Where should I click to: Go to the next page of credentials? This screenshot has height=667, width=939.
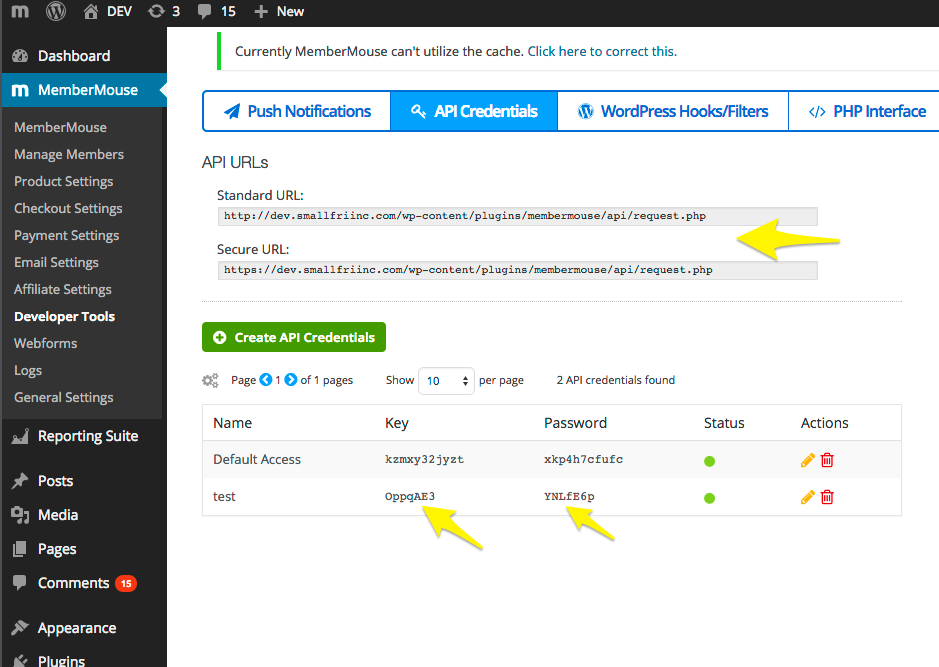pos(290,380)
